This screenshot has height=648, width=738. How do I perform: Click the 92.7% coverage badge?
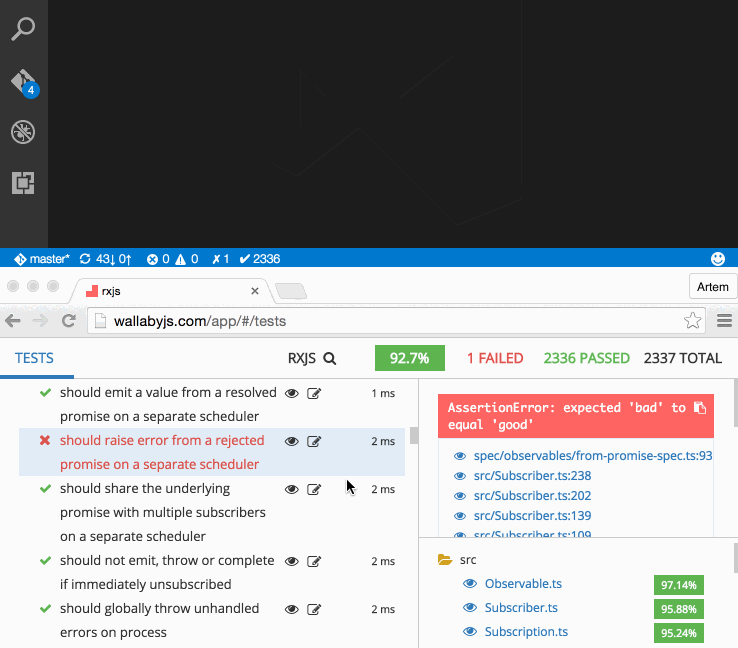[409, 358]
